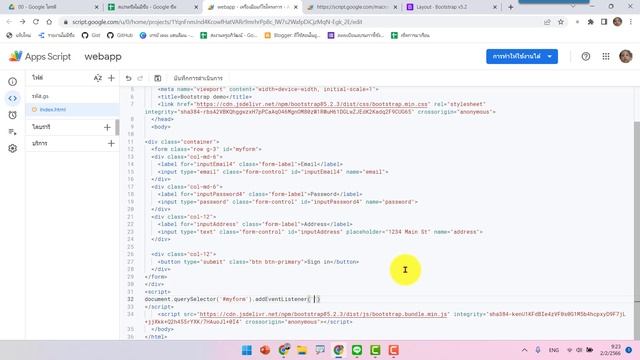The height and width of the screenshot is (360, 640).
Task: Open PowerPoint from the taskbar
Action: pyautogui.click(x=265, y=350)
